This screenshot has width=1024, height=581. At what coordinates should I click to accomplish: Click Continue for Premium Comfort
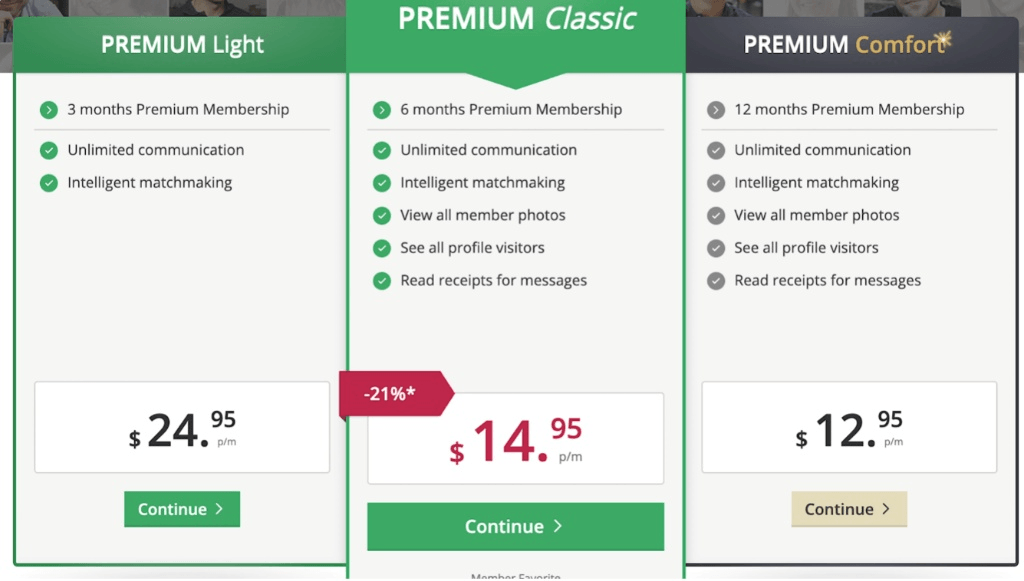coord(849,509)
